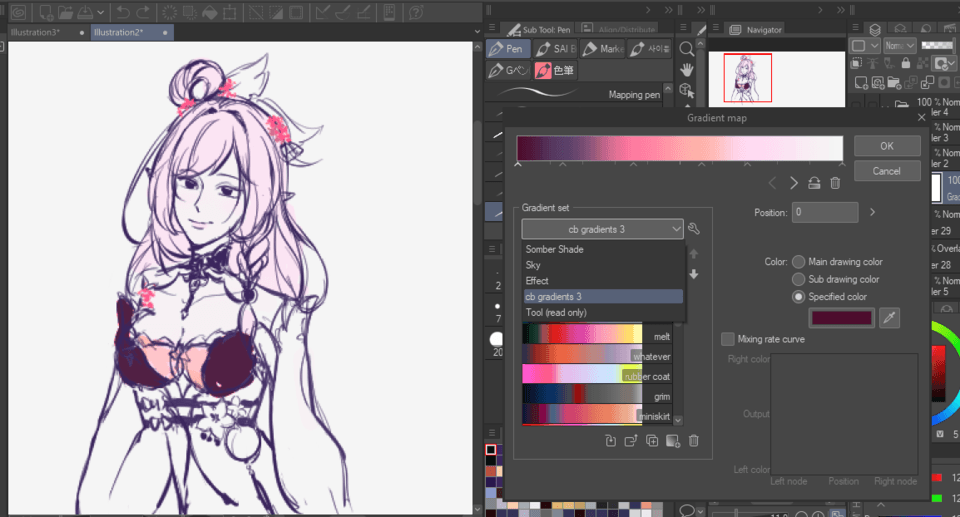
Task: Undo the last action
Action: (123, 12)
